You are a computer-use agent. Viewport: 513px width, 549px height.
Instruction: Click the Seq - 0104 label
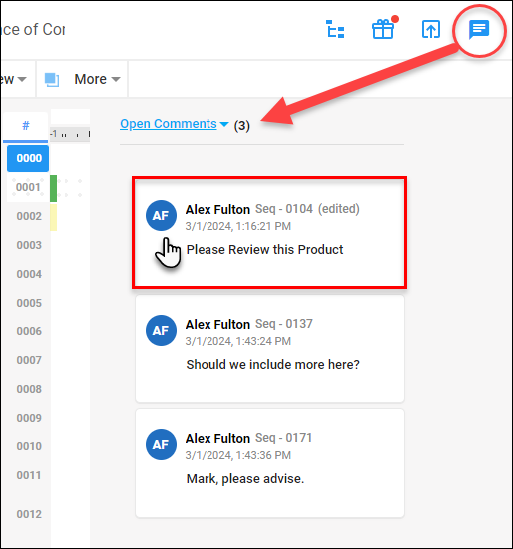click(284, 209)
